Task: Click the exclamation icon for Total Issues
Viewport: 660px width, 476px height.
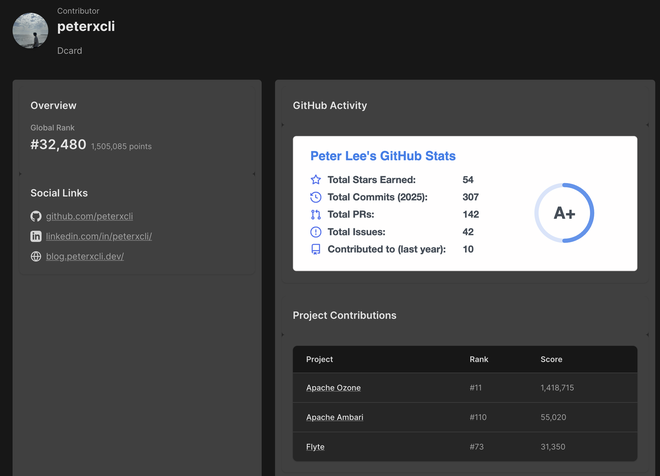Action: [316, 232]
